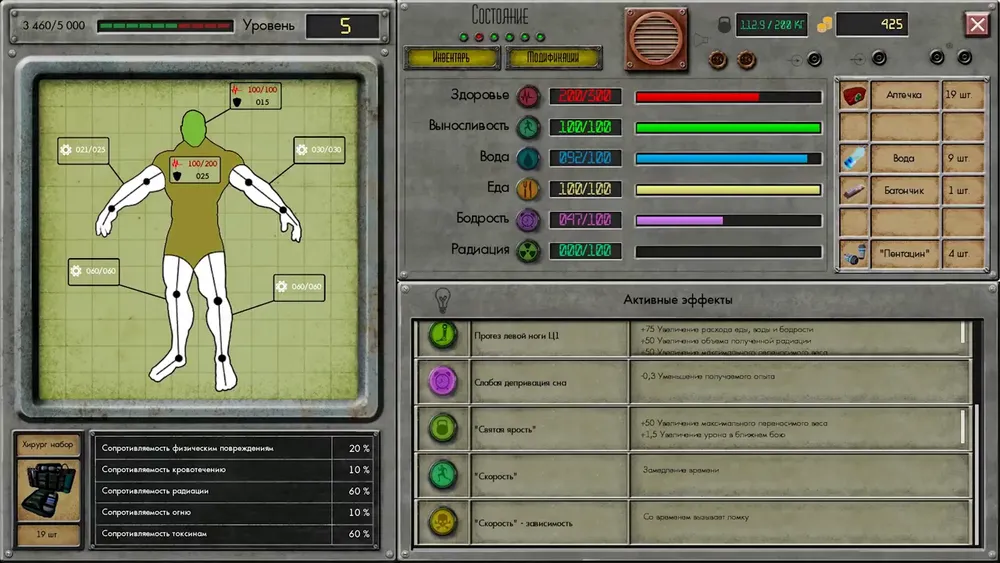Screen dimensions: 1000x563
Task: Toggle the left copper knob under speaker
Action: click(x=718, y=60)
